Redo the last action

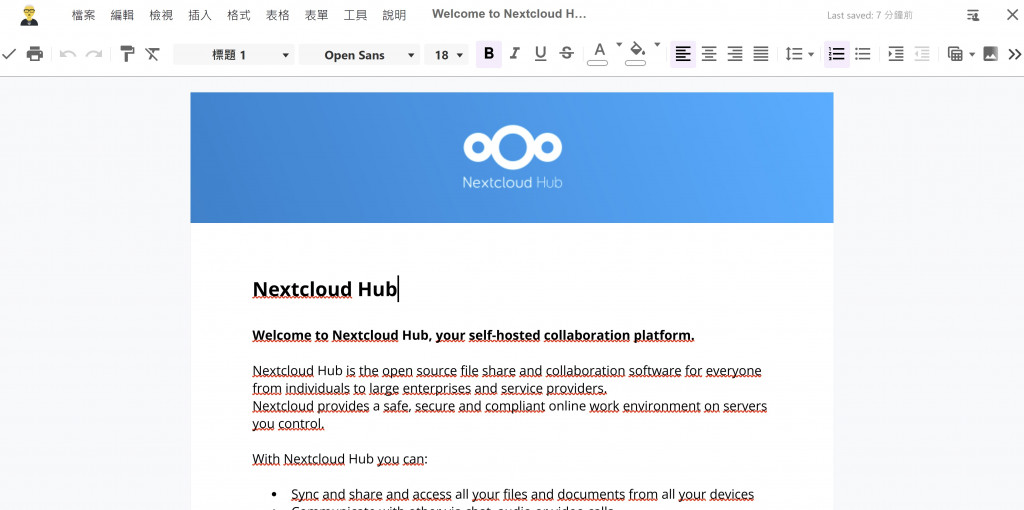[x=94, y=54]
